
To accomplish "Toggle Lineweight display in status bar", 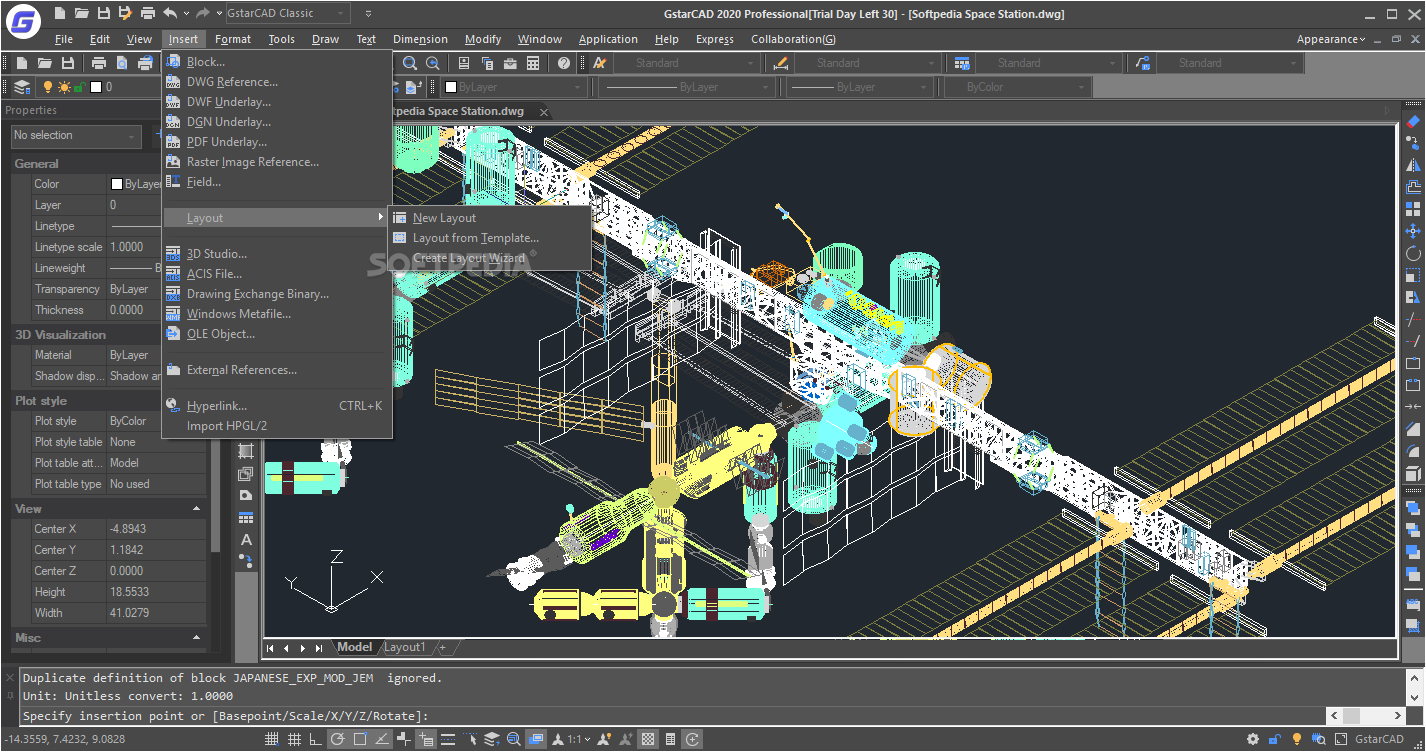I will [x=449, y=739].
